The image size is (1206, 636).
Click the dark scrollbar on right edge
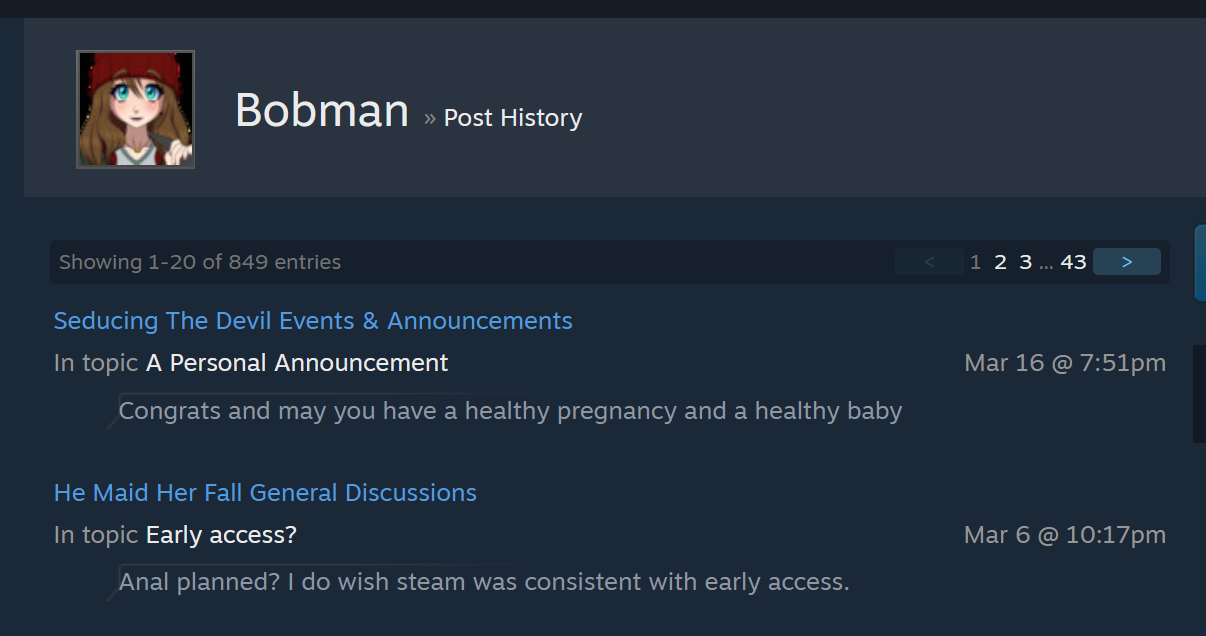[x=1199, y=393]
